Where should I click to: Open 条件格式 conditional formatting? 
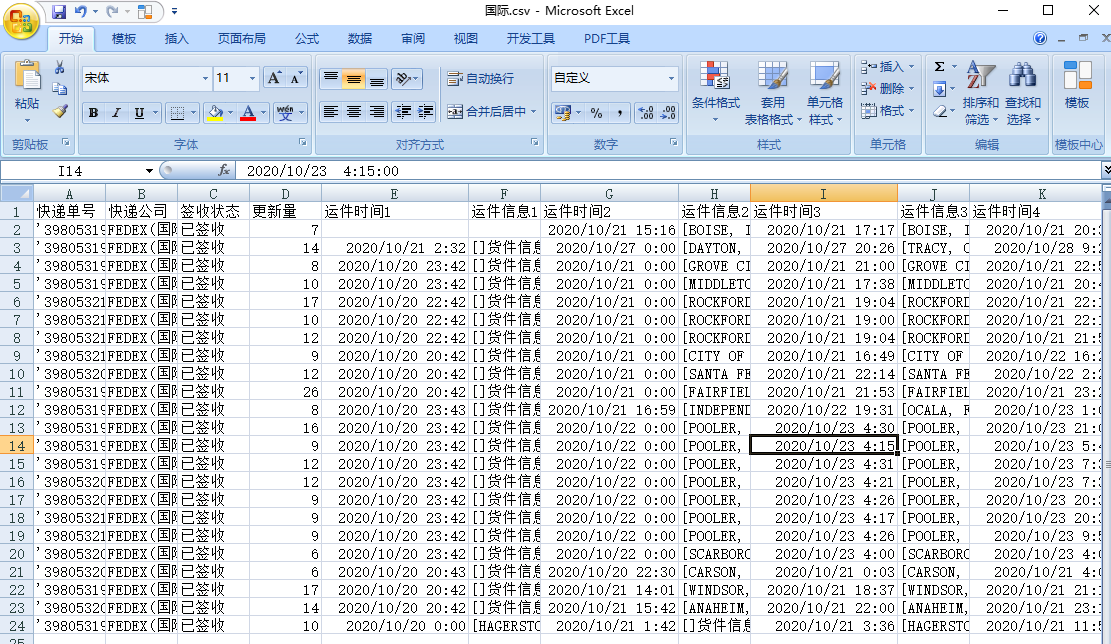716,91
